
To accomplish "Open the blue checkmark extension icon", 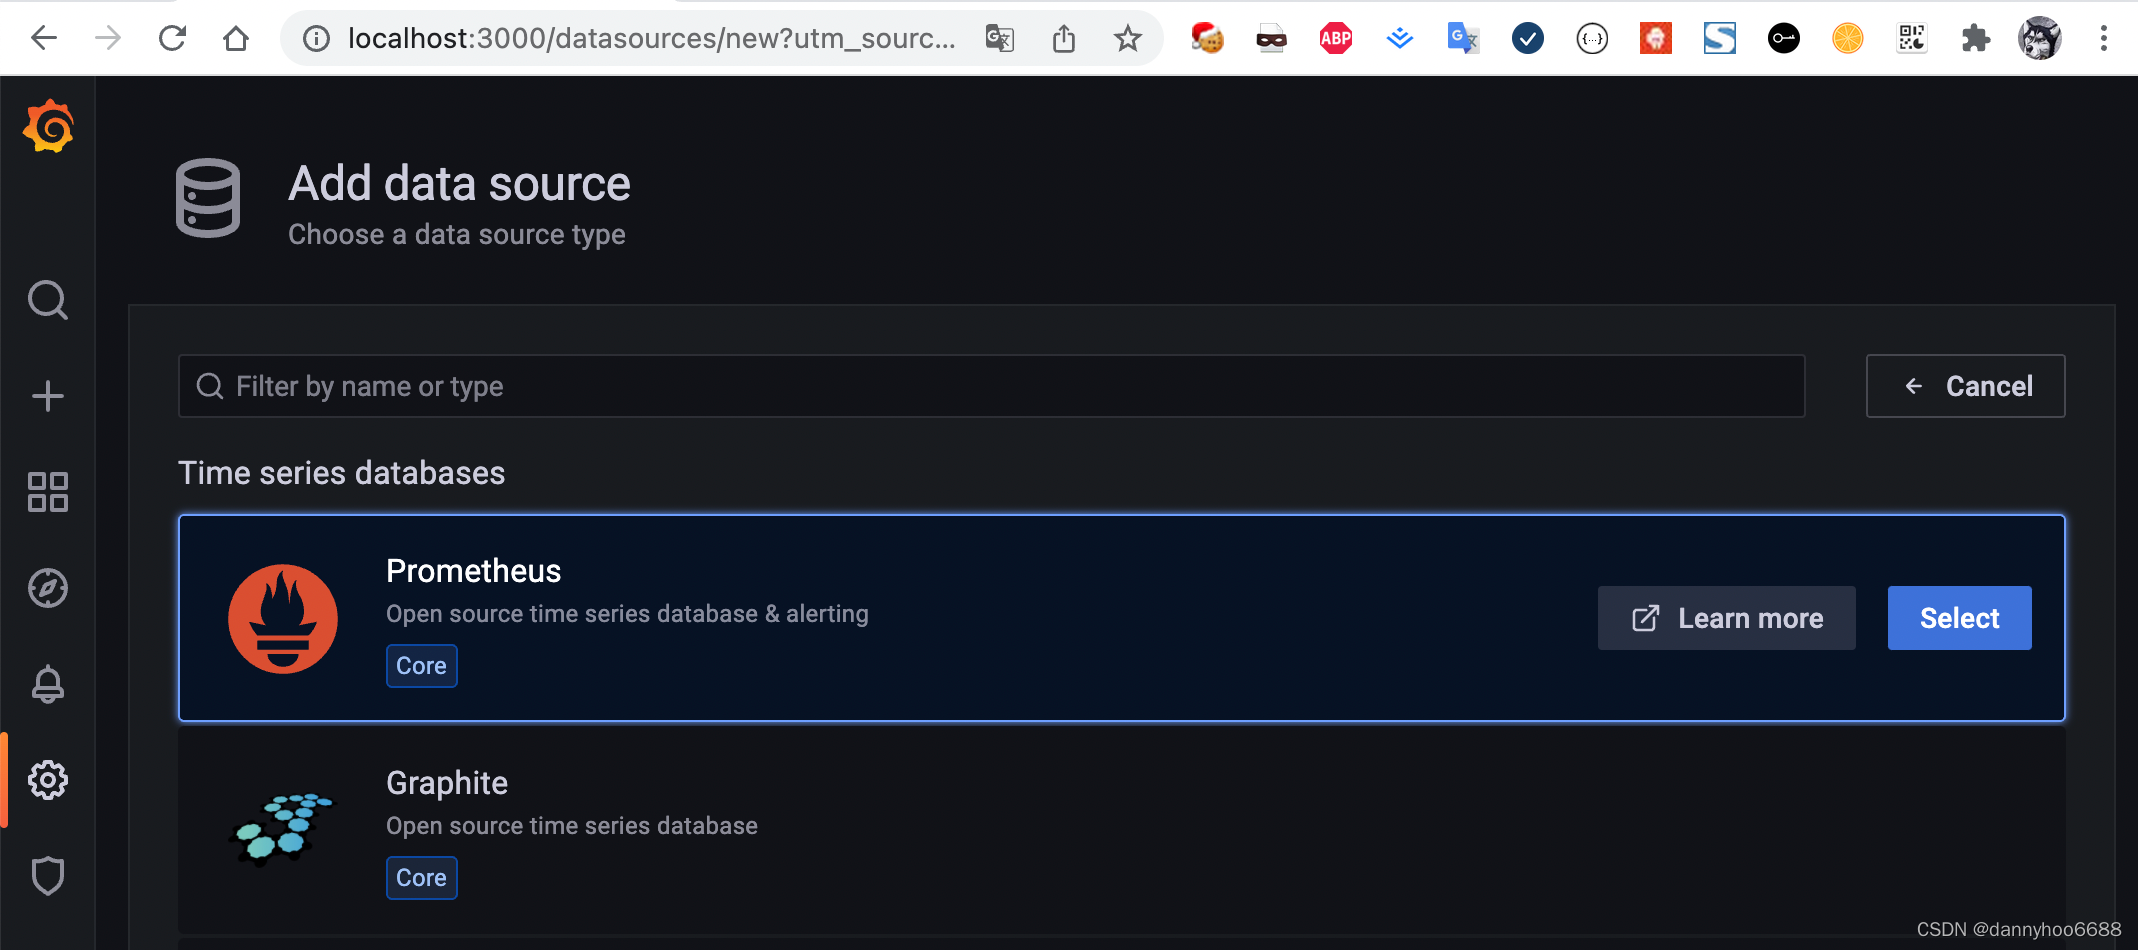I will (1528, 38).
